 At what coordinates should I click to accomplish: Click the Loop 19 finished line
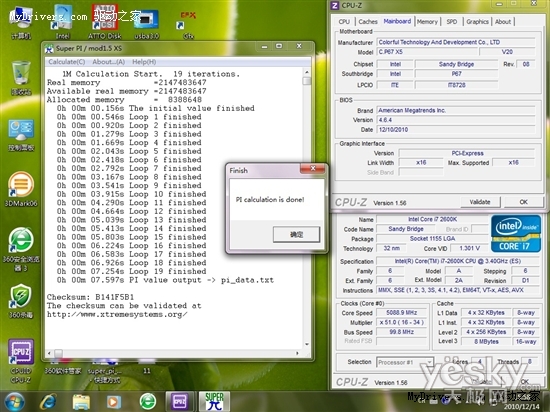point(132,271)
